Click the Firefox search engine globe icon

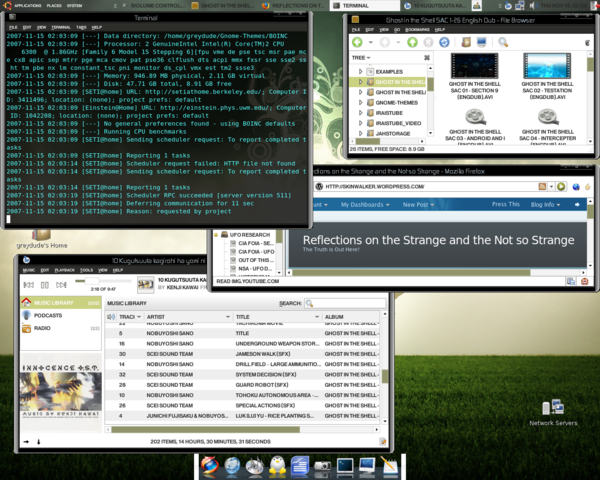(x=576, y=187)
